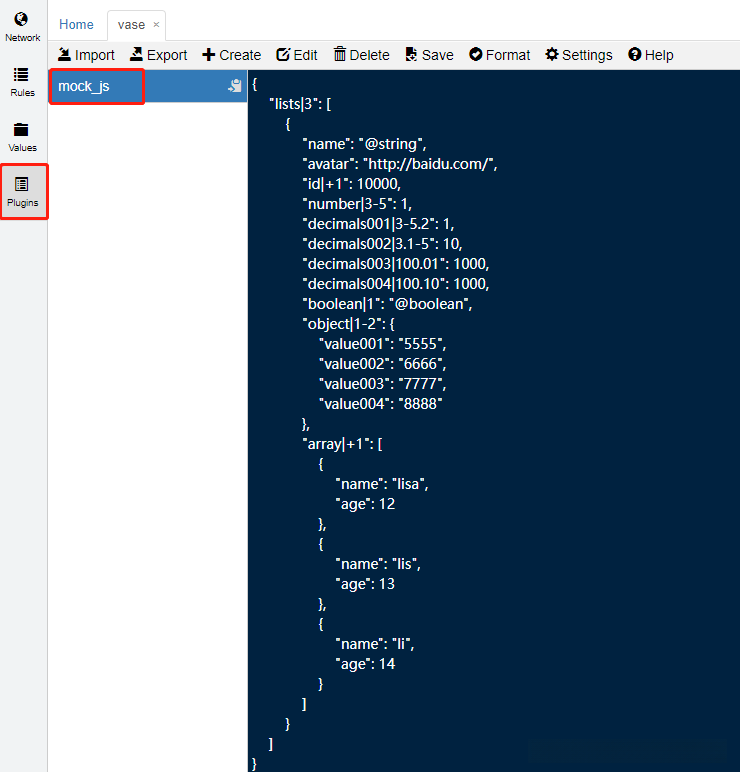
Task: Select the vase tab
Action: pos(131,25)
